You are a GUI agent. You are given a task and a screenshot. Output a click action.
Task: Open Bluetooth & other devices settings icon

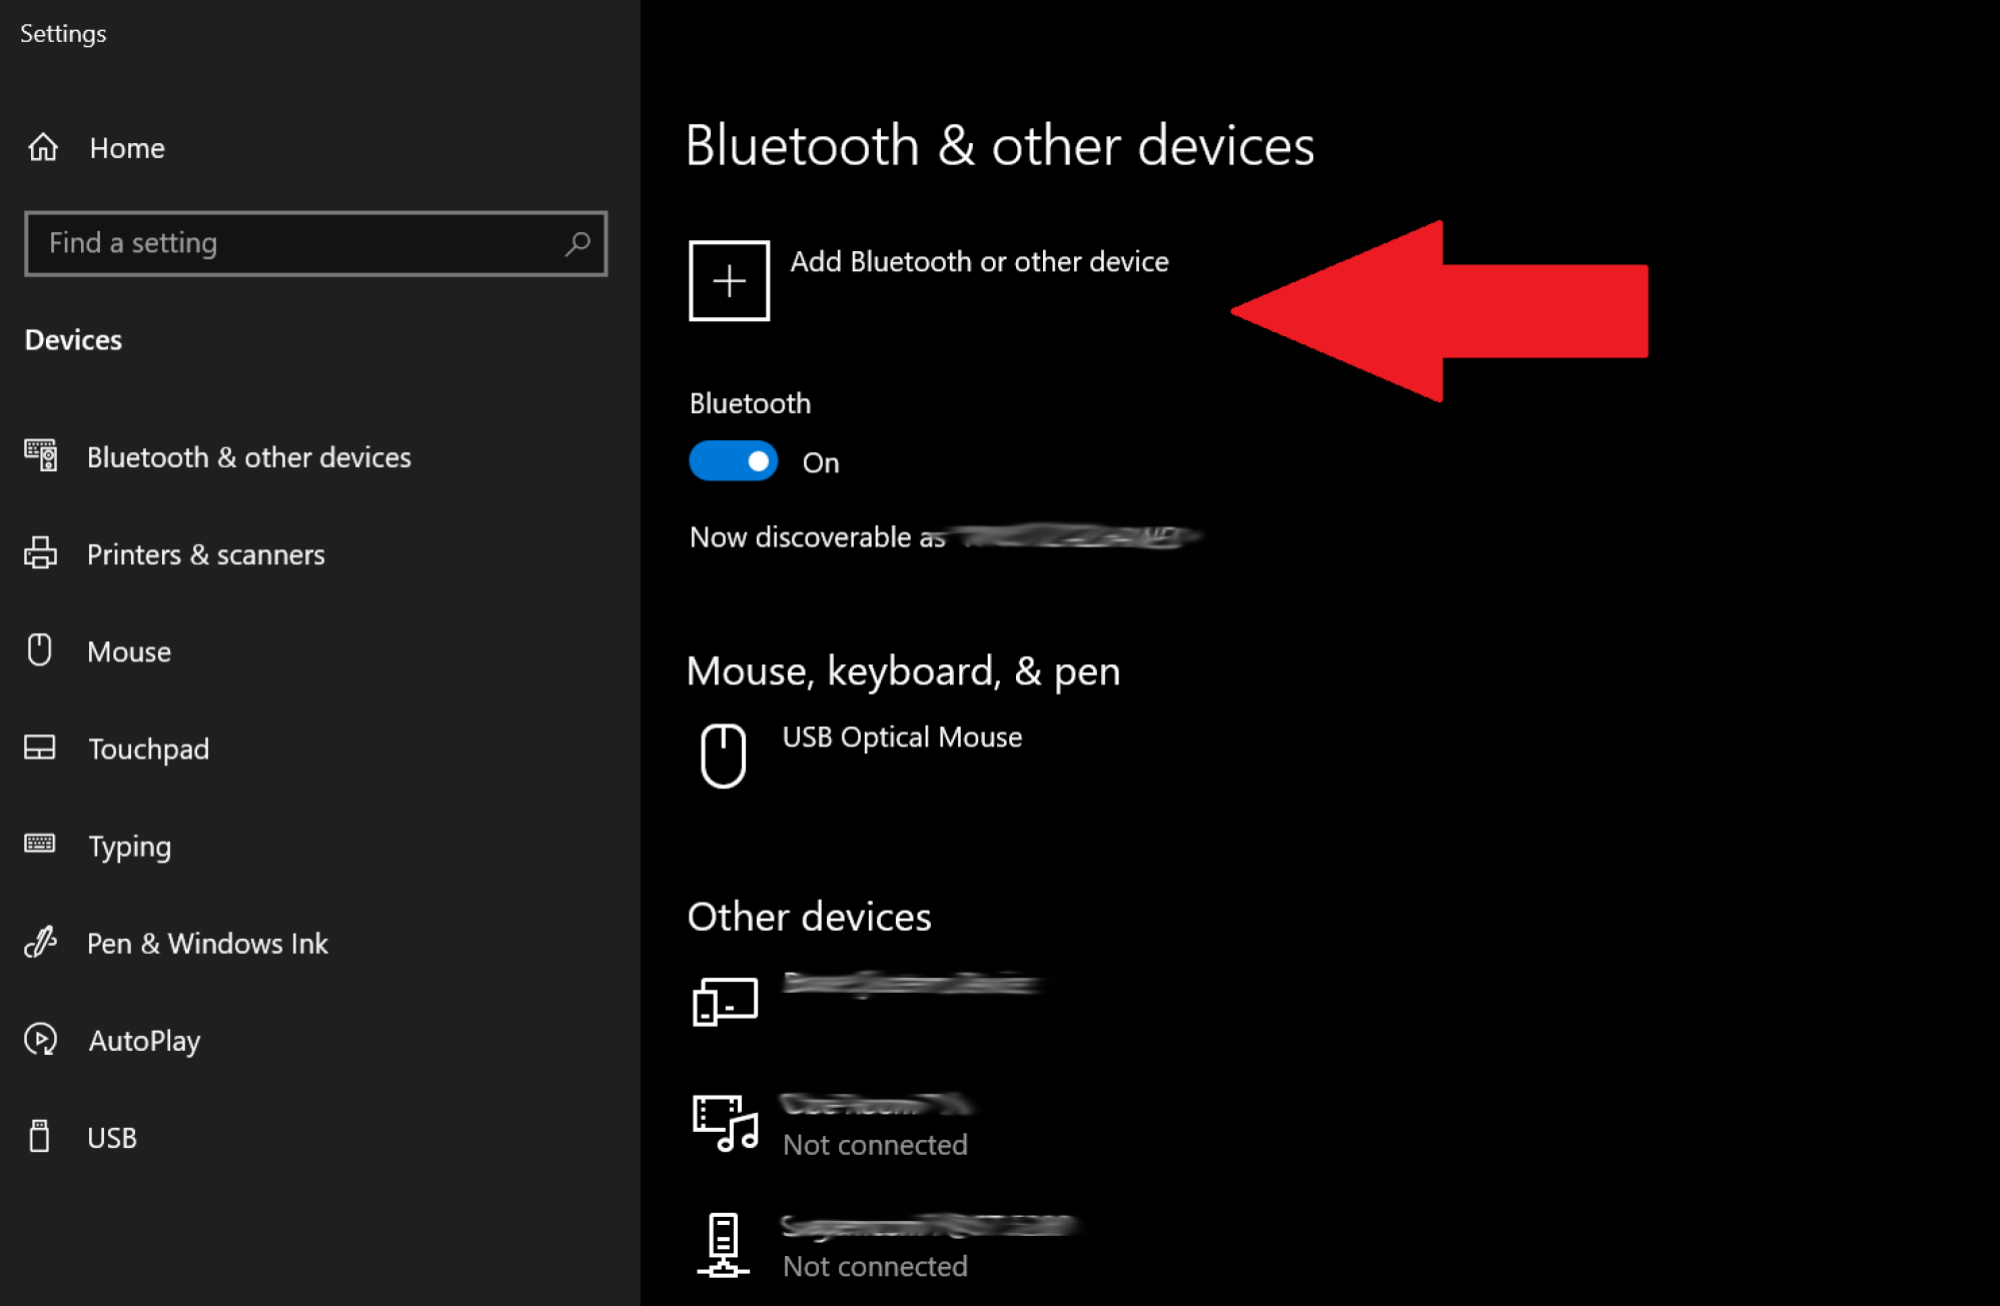pos(41,457)
